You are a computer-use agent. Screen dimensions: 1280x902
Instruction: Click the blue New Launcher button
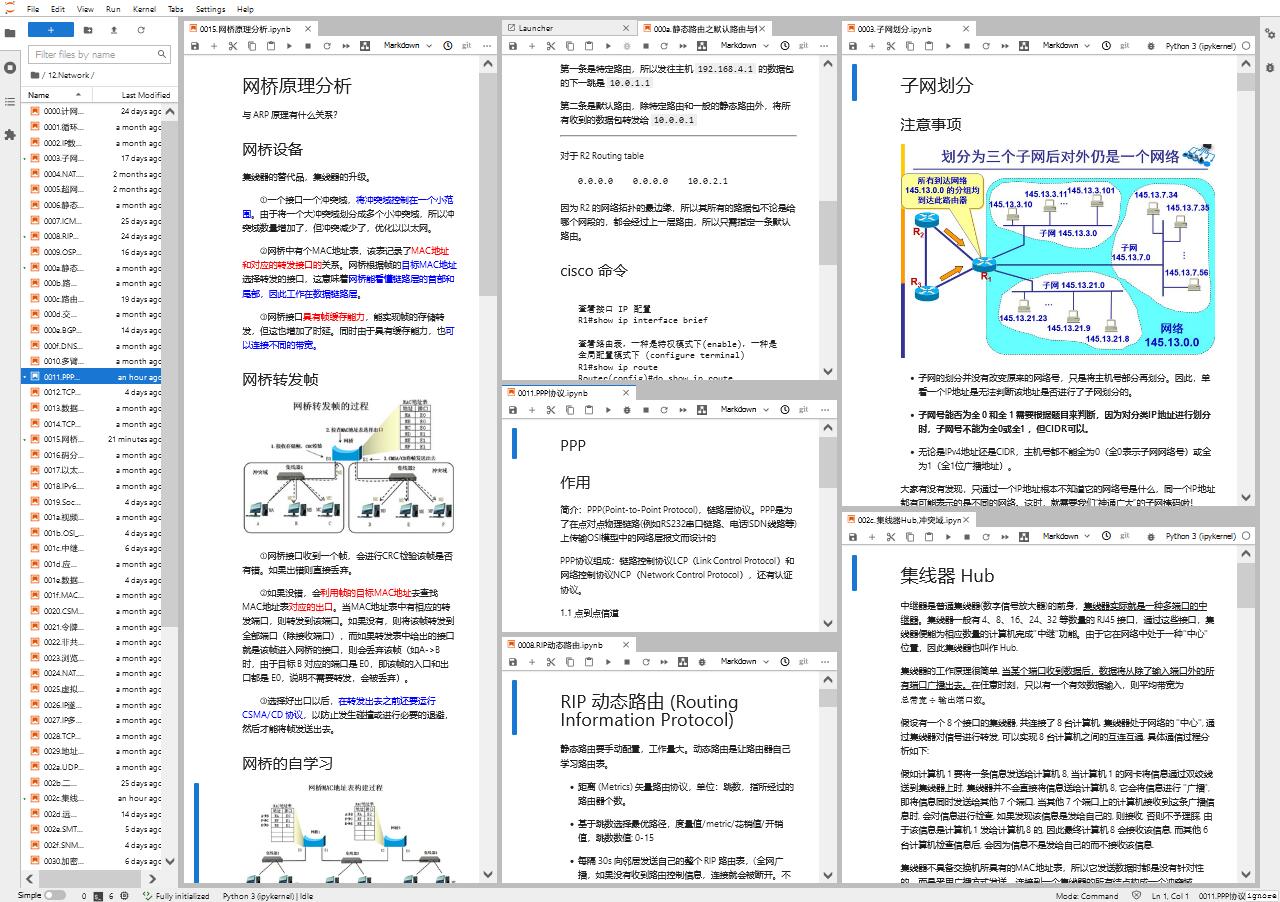[50, 30]
